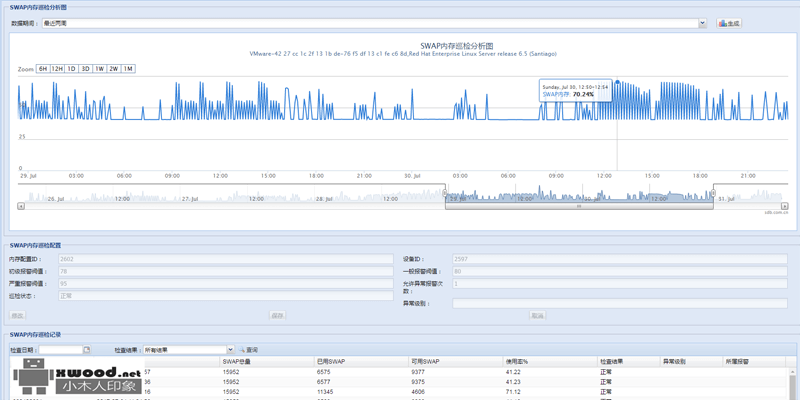
Task: Click the chart generate icon button
Action: pyautogui.click(x=729, y=23)
